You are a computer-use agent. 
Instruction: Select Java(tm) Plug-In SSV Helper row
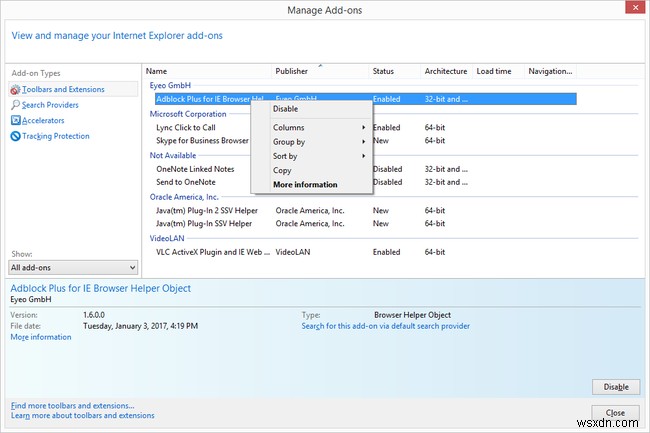[x=366, y=223]
